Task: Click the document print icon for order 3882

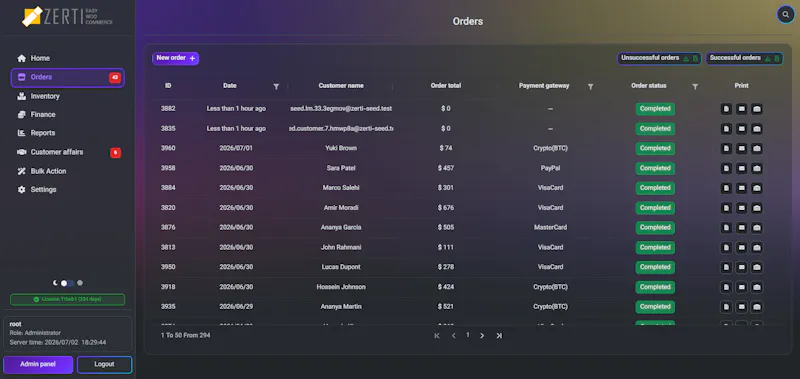Action: [726, 109]
